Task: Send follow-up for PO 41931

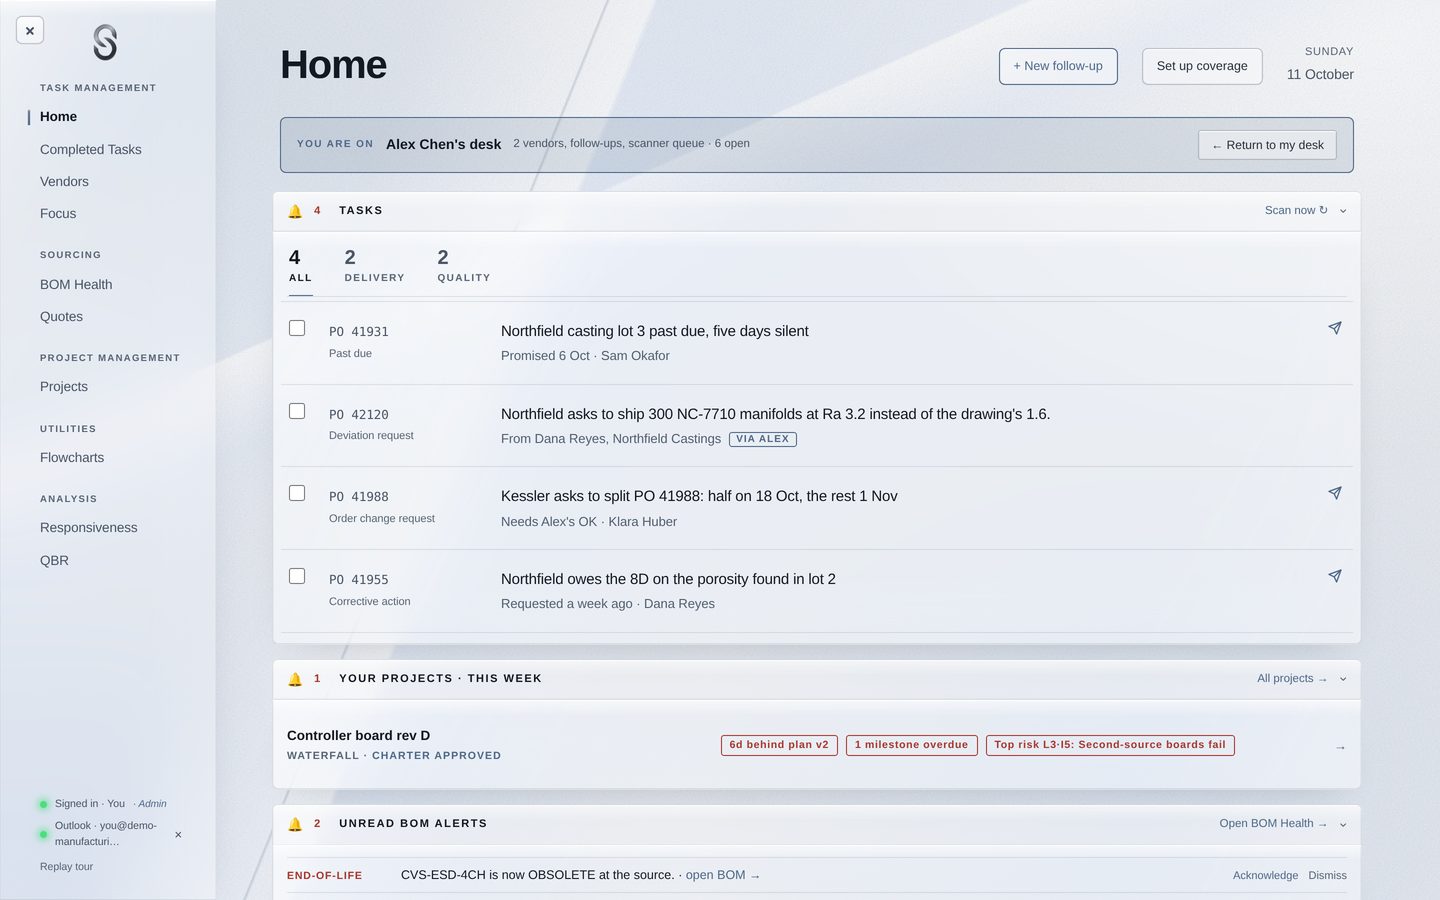Action: click(1334, 328)
